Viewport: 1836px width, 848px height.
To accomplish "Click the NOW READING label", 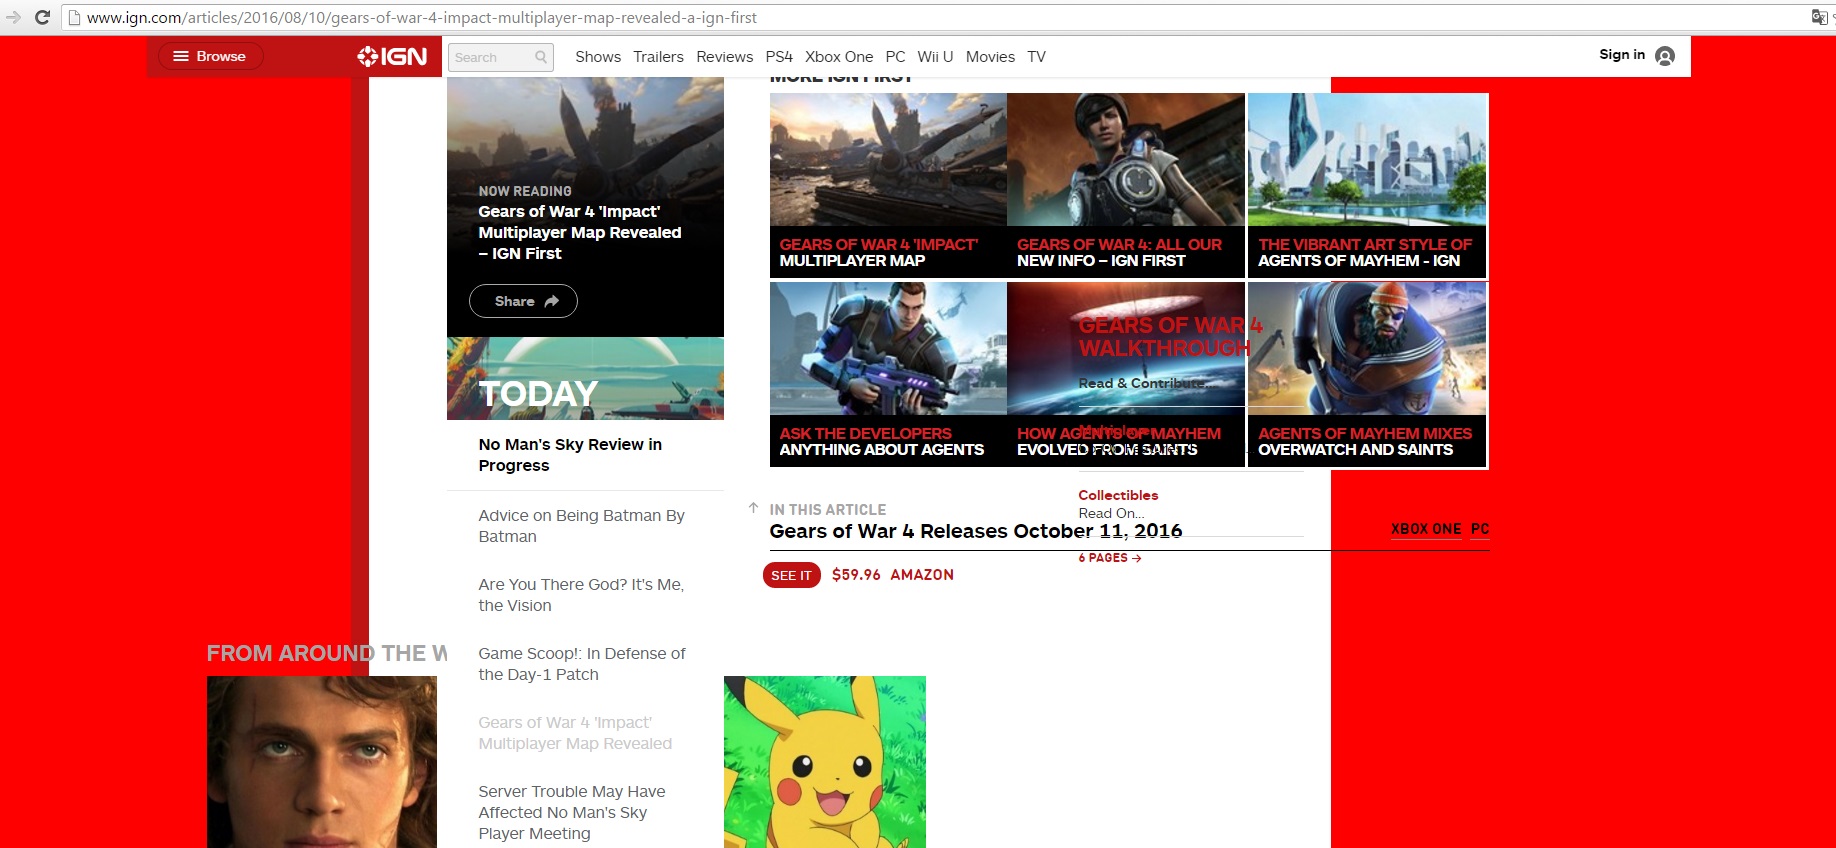I will pos(525,191).
